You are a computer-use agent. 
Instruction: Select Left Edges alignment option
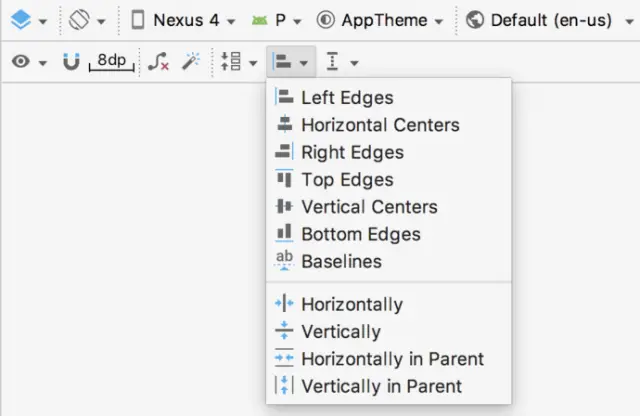347,98
